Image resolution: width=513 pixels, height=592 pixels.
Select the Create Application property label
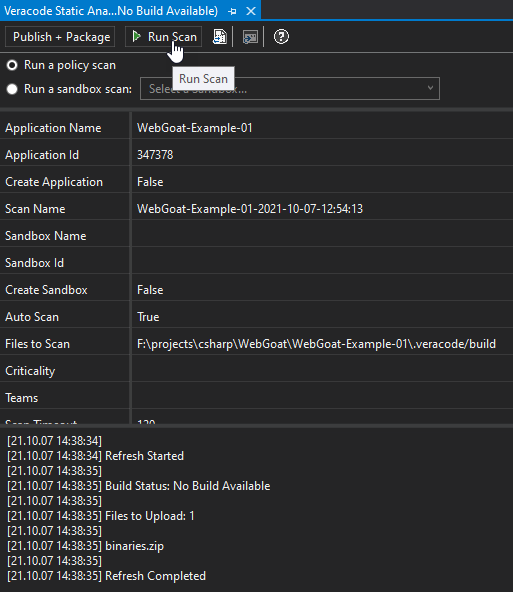[x=54, y=182]
